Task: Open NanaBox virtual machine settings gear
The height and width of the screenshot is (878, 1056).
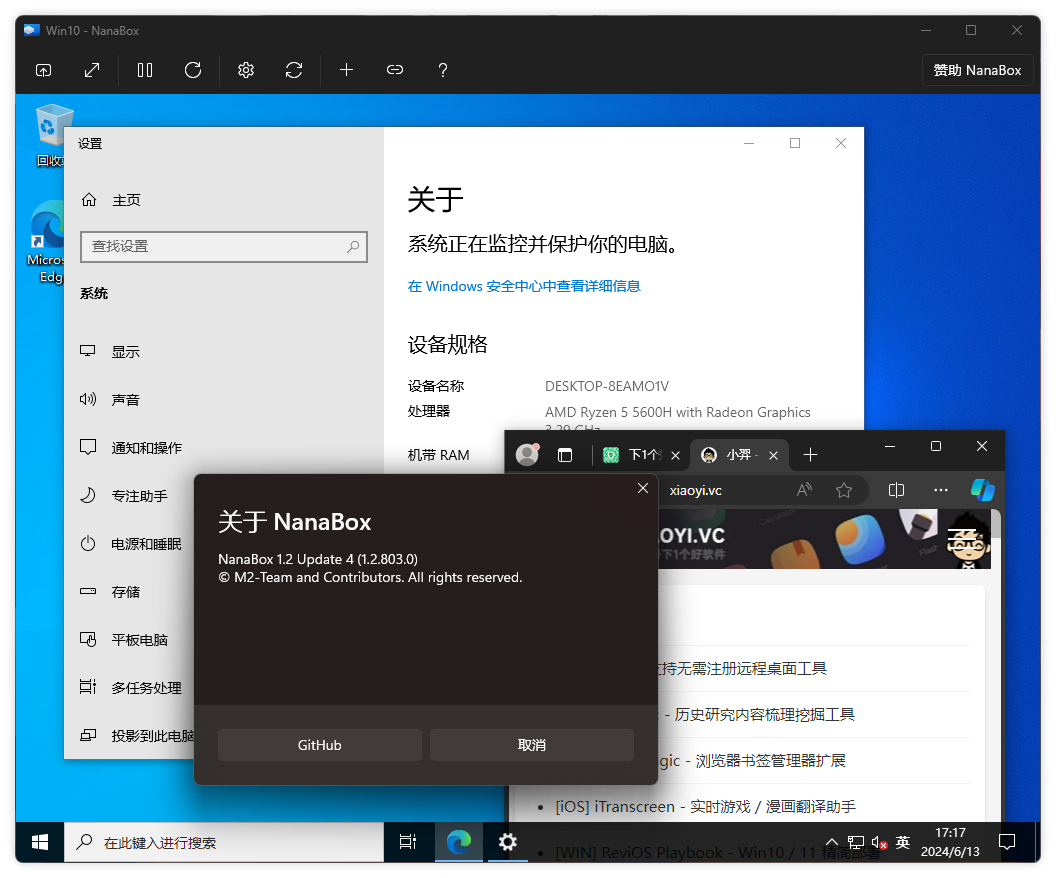Action: (x=246, y=70)
